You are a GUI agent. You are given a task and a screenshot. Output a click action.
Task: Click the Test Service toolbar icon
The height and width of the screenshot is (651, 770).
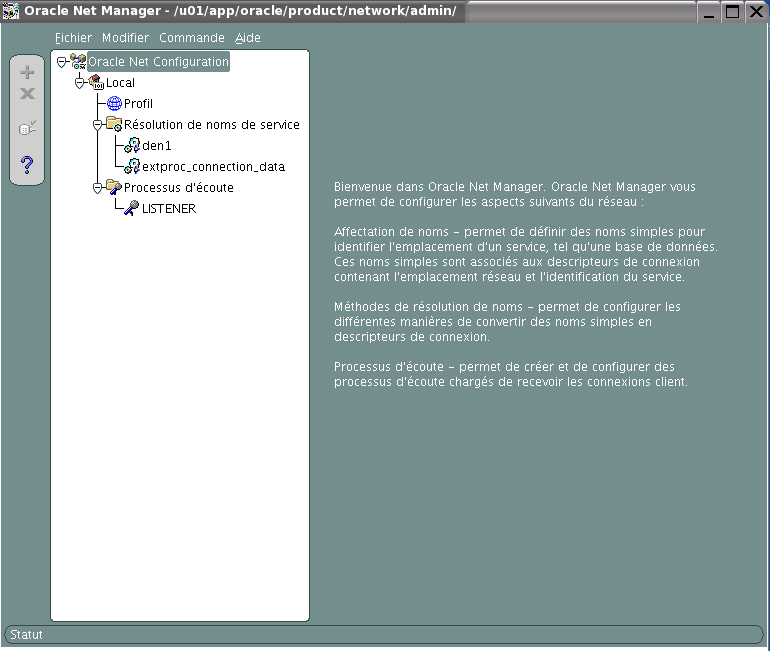pyautogui.click(x=27, y=128)
